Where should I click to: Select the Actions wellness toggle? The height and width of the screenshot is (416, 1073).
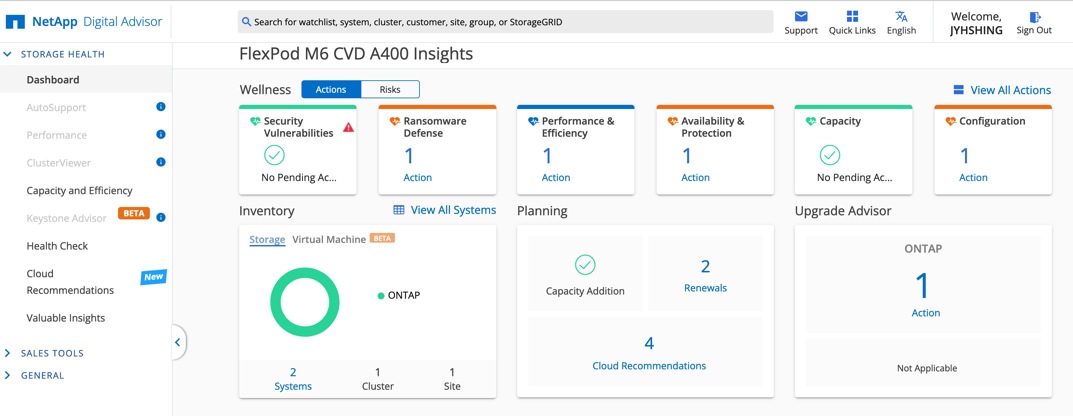pyautogui.click(x=331, y=90)
